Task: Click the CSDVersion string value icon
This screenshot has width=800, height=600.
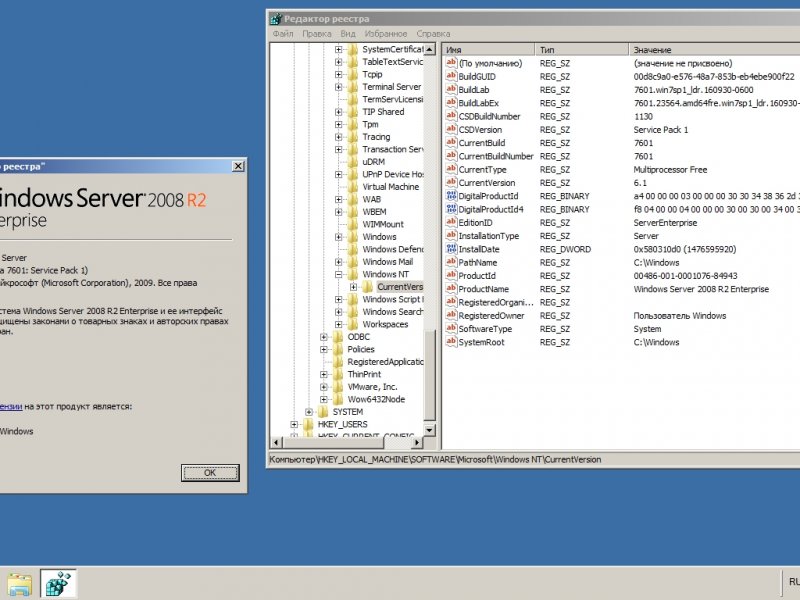Action: [x=451, y=130]
